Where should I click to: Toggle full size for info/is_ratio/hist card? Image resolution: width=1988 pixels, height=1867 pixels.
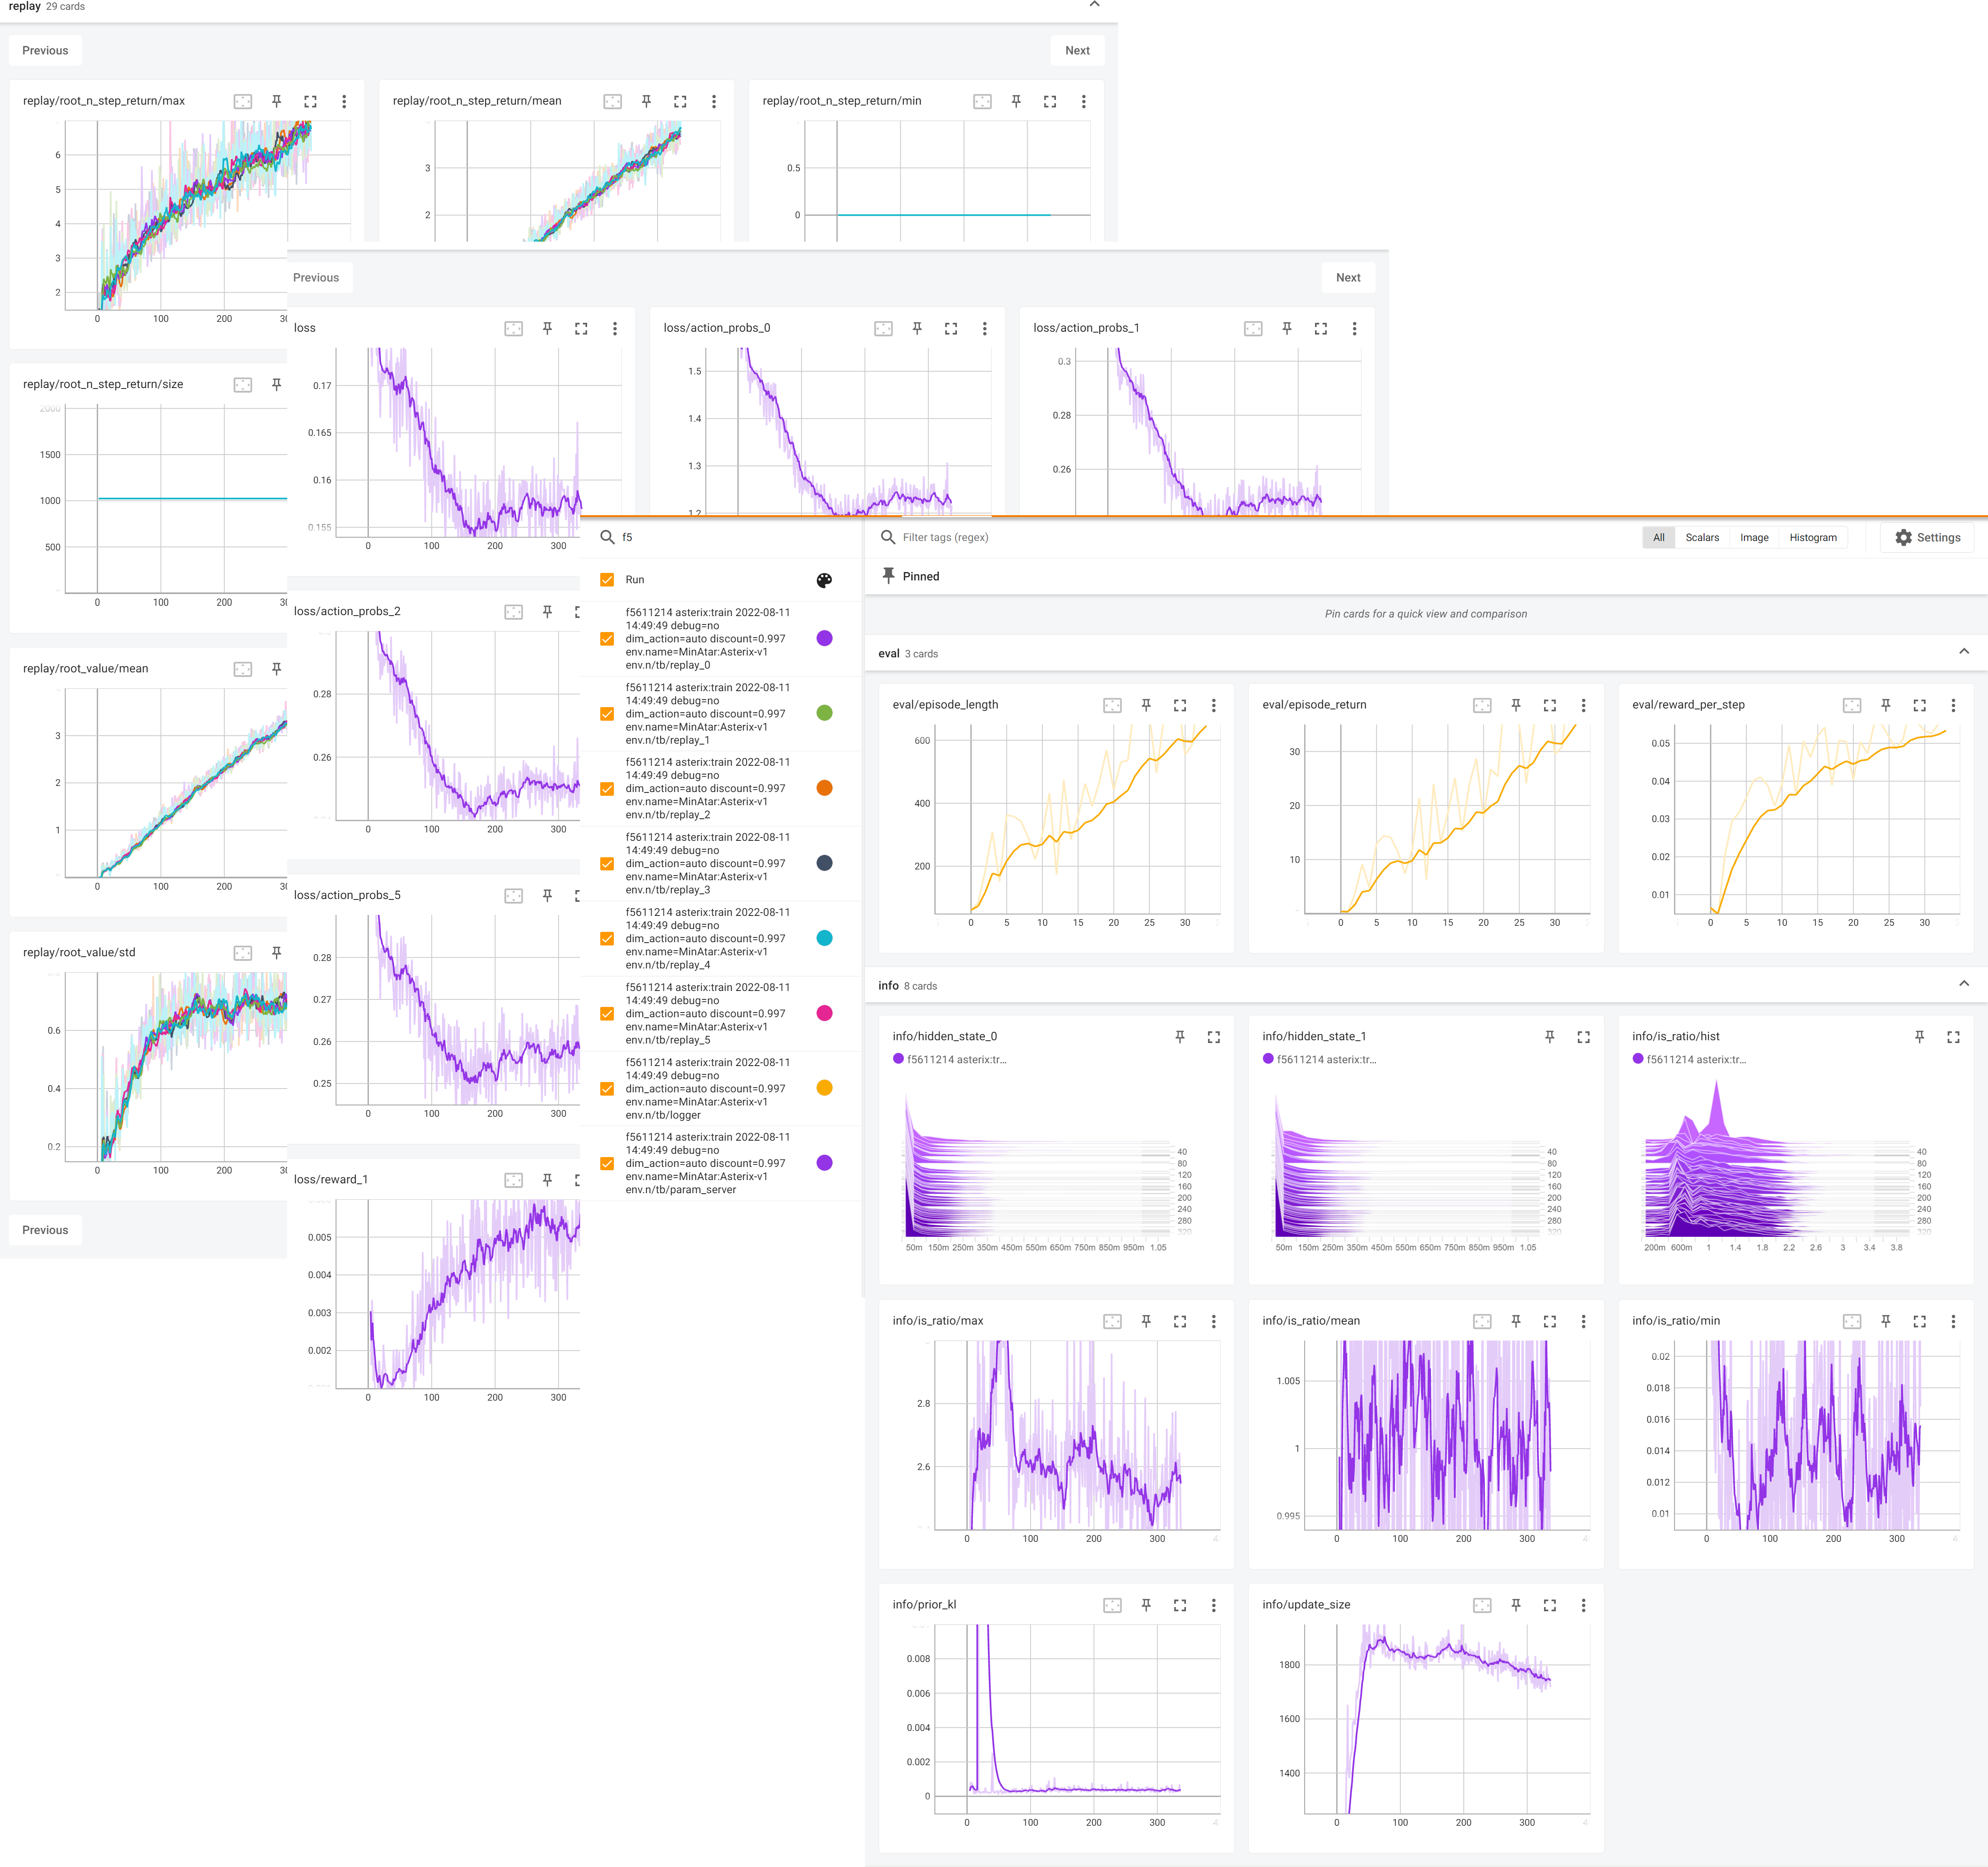point(1952,1037)
